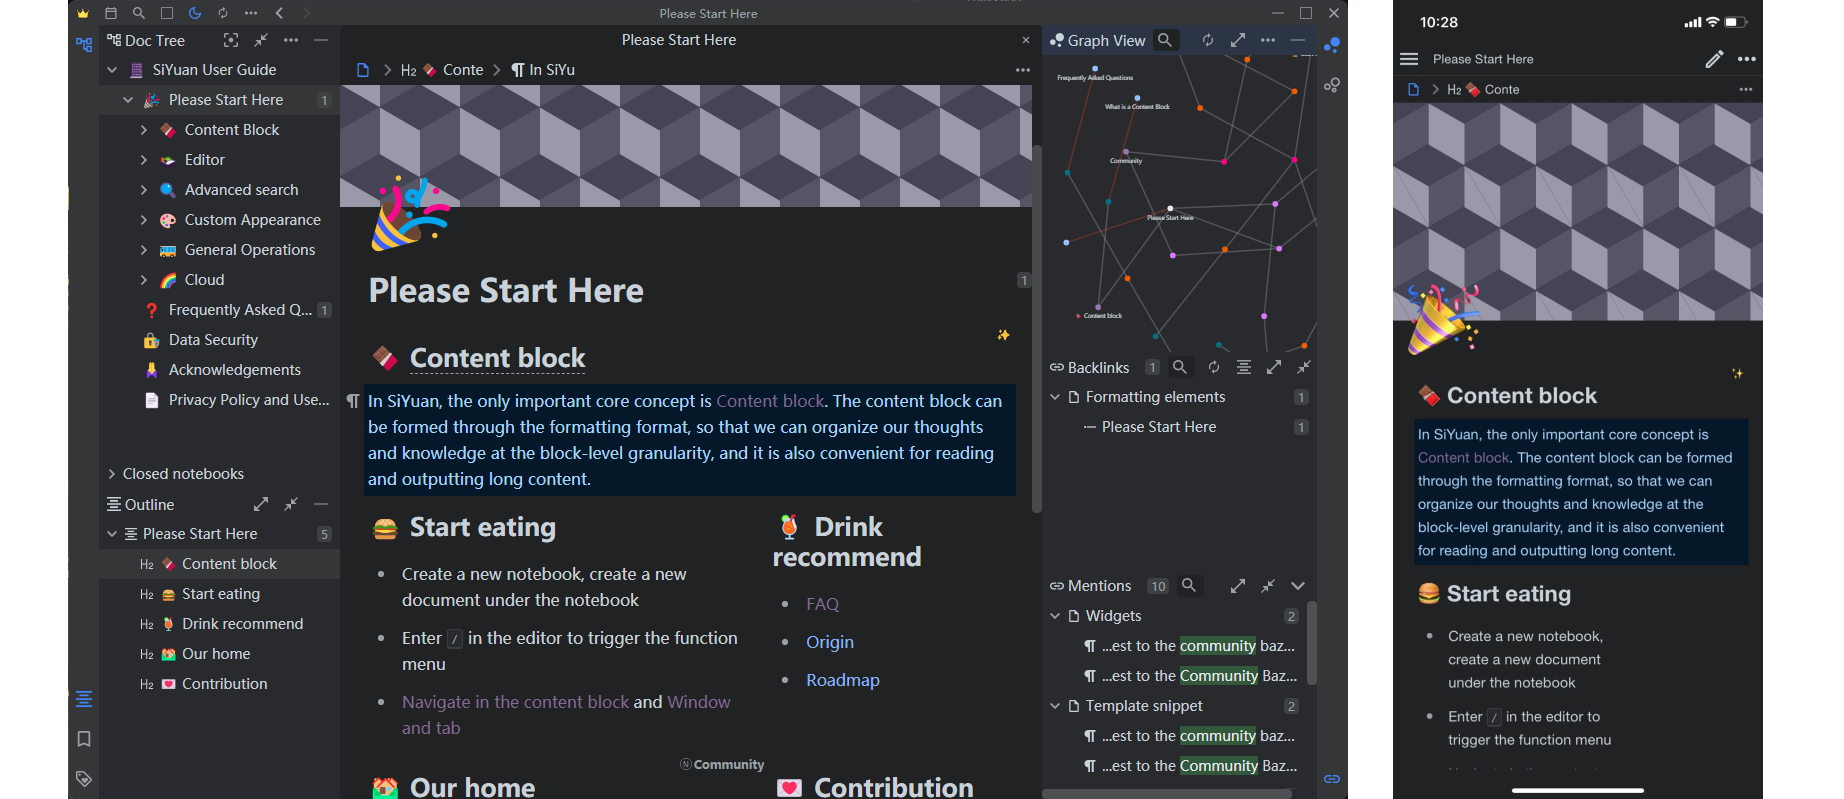Viewport: 1844px width, 799px height.
Task: Open the Roadmap link
Action: pyautogui.click(x=842, y=680)
